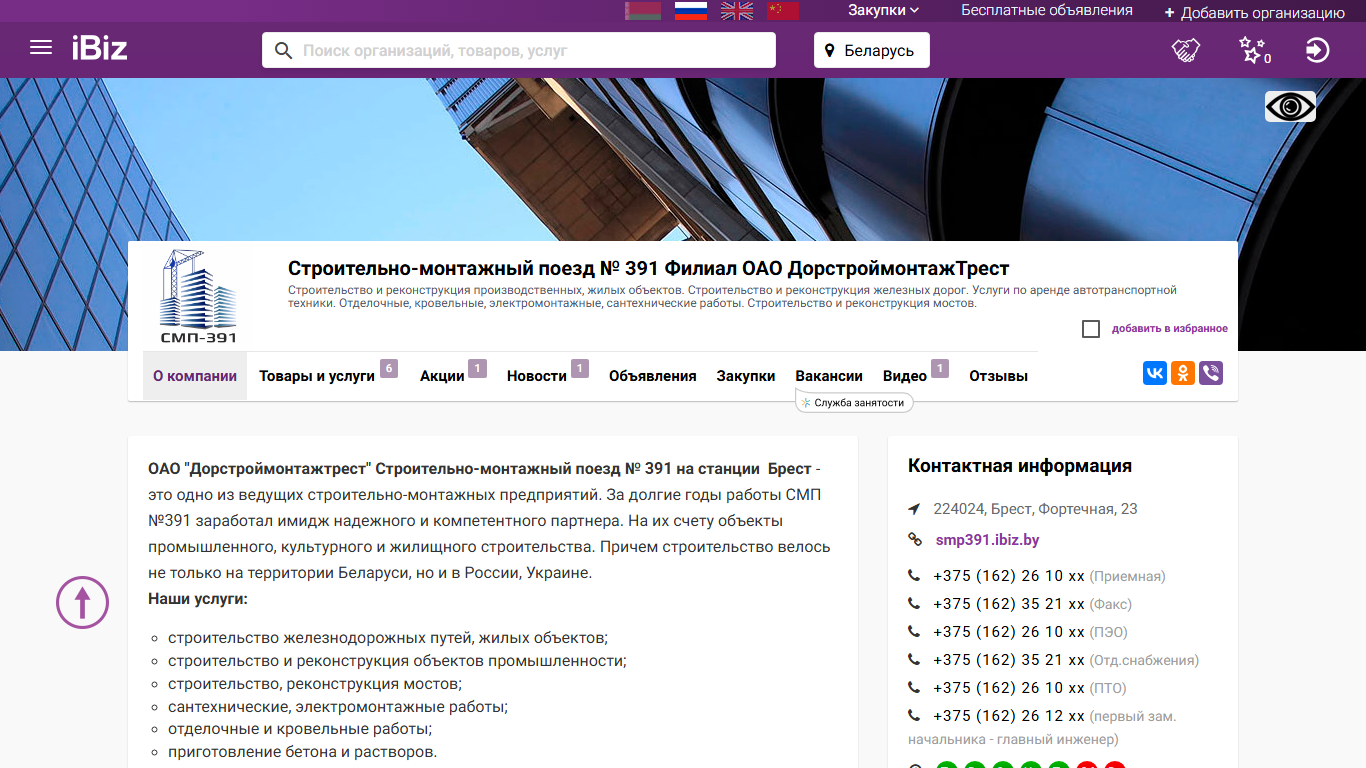
Task: Open the Вакансии tab
Action: 829,376
